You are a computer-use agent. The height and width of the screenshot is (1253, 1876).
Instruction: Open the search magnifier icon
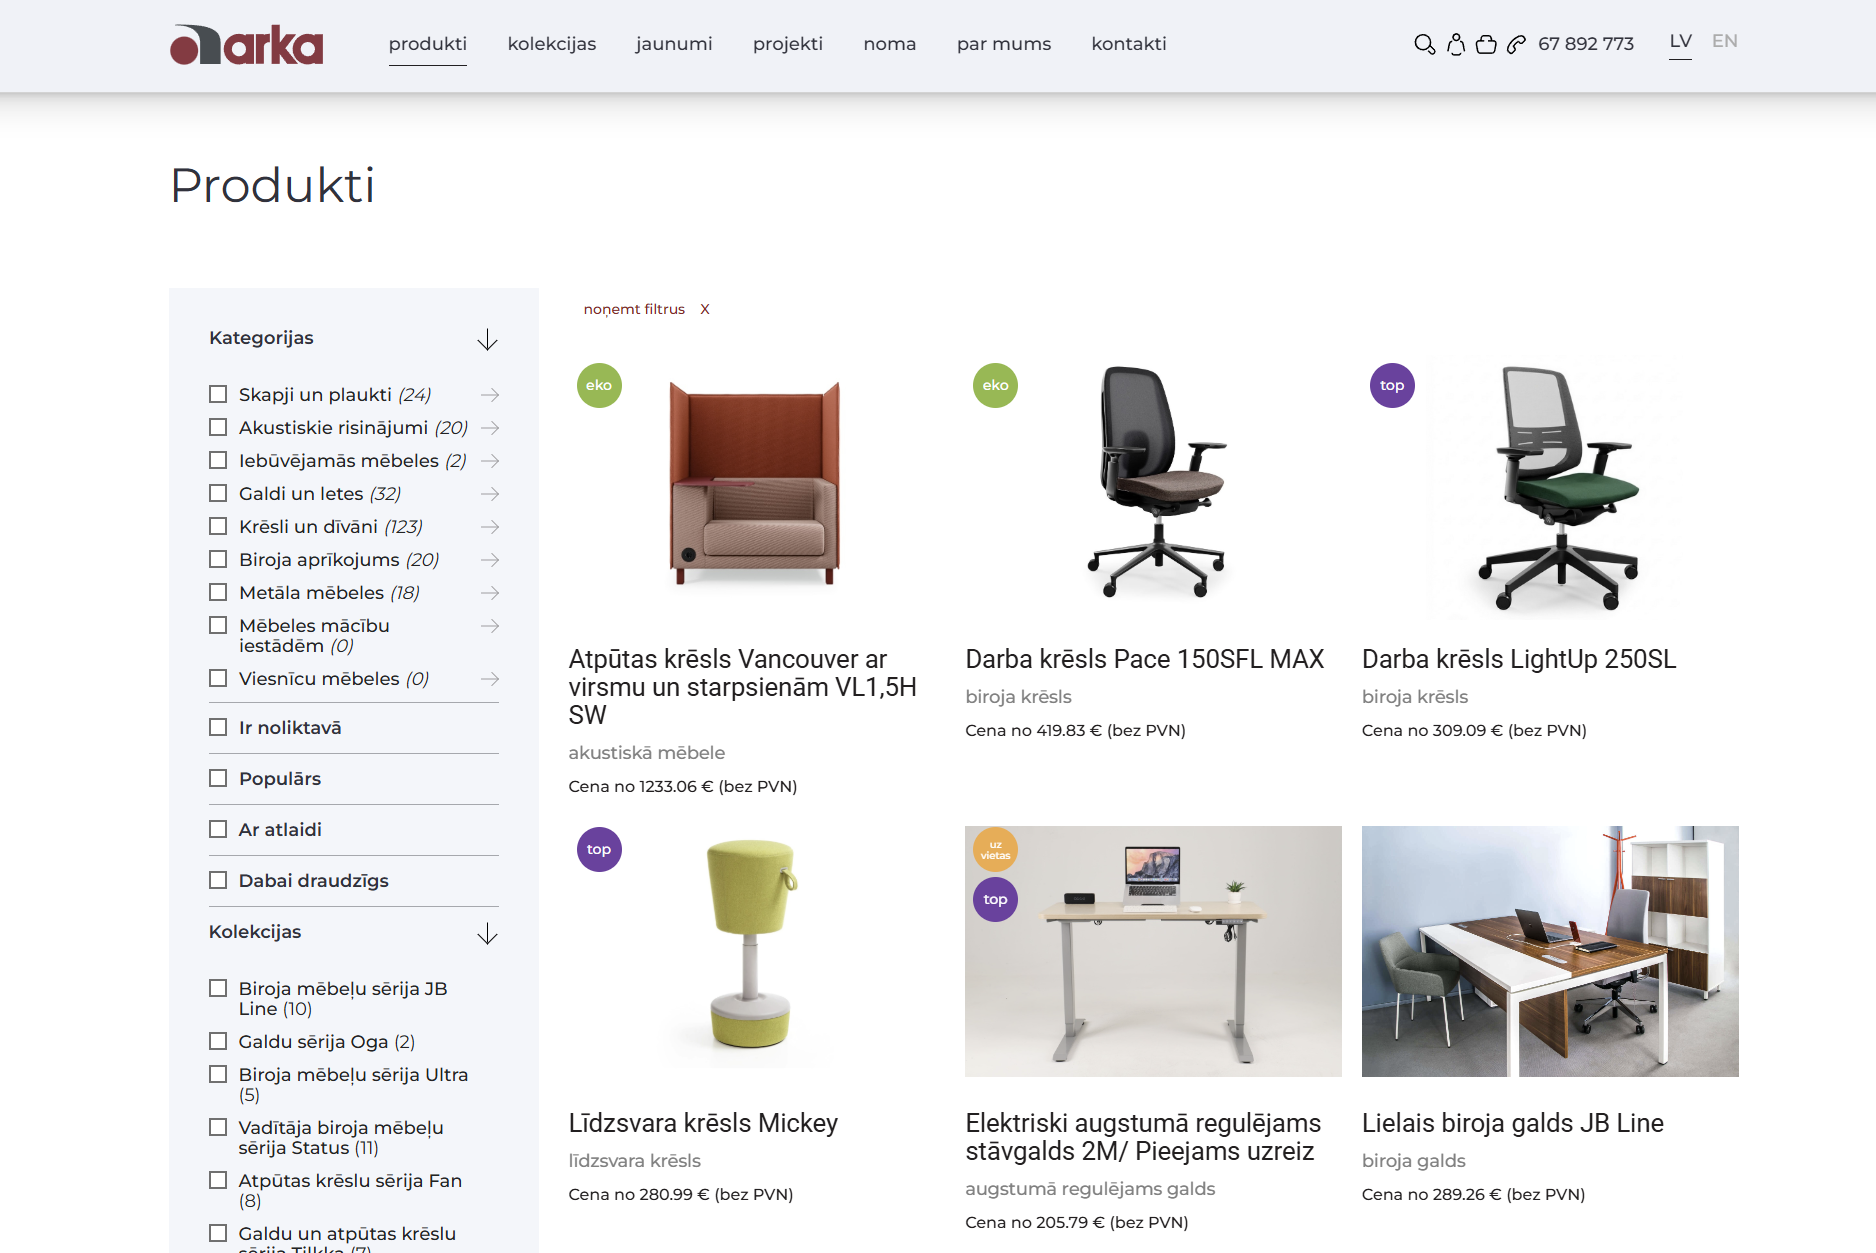(x=1424, y=44)
